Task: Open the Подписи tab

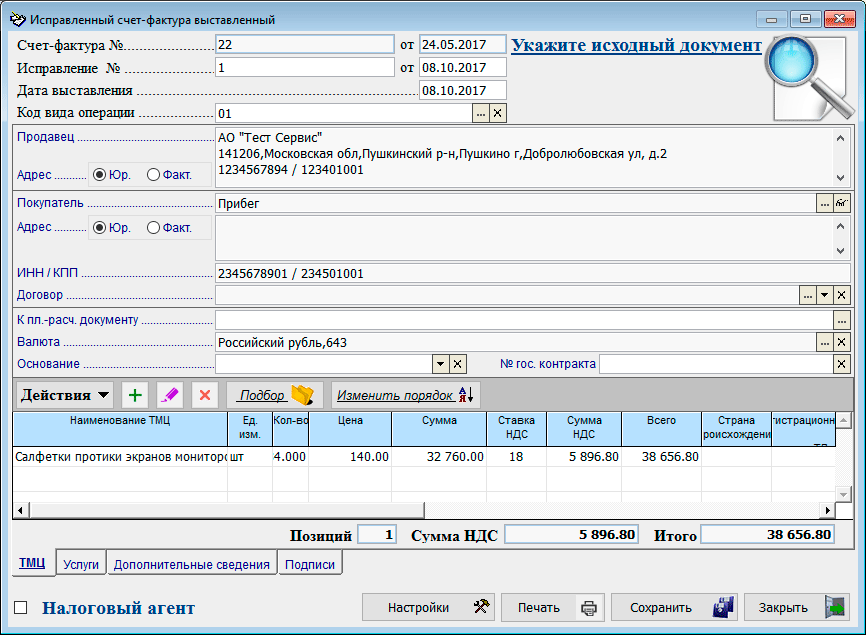Action: (310, 564)
